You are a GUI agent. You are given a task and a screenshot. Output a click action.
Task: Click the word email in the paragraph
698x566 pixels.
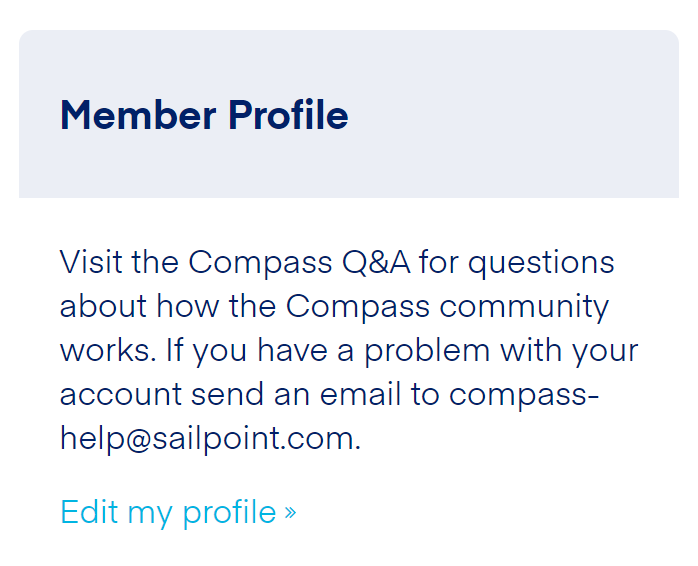[359, 394]
